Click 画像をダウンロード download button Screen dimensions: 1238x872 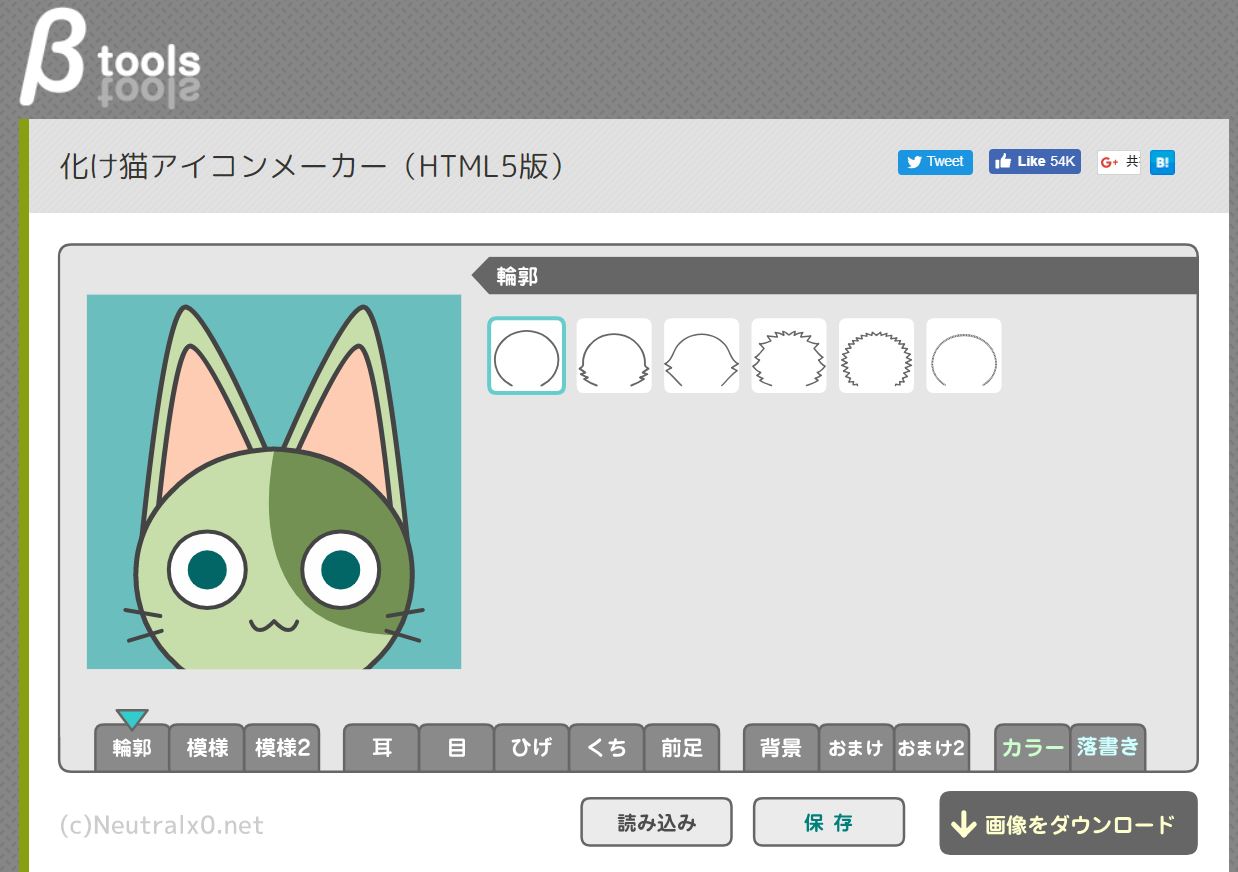pyautogui.click(x=1067, y=824)
